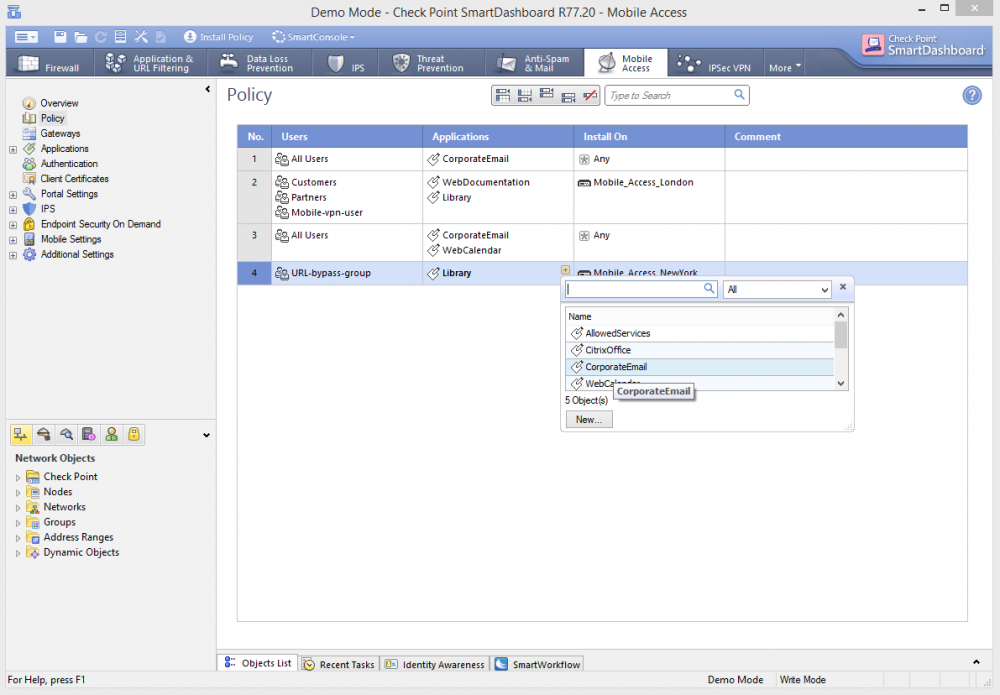Show VPN communities lock icon

(133, 435)
